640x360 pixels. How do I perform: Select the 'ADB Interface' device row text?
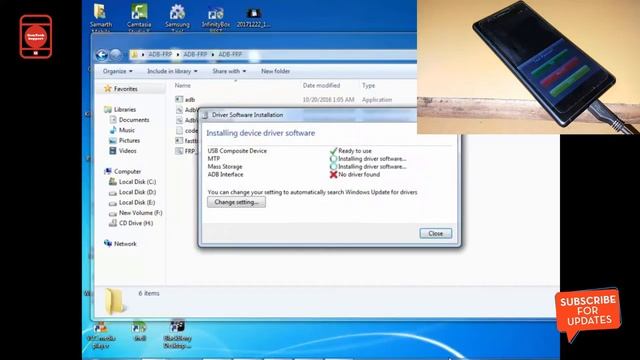(225, 174)
